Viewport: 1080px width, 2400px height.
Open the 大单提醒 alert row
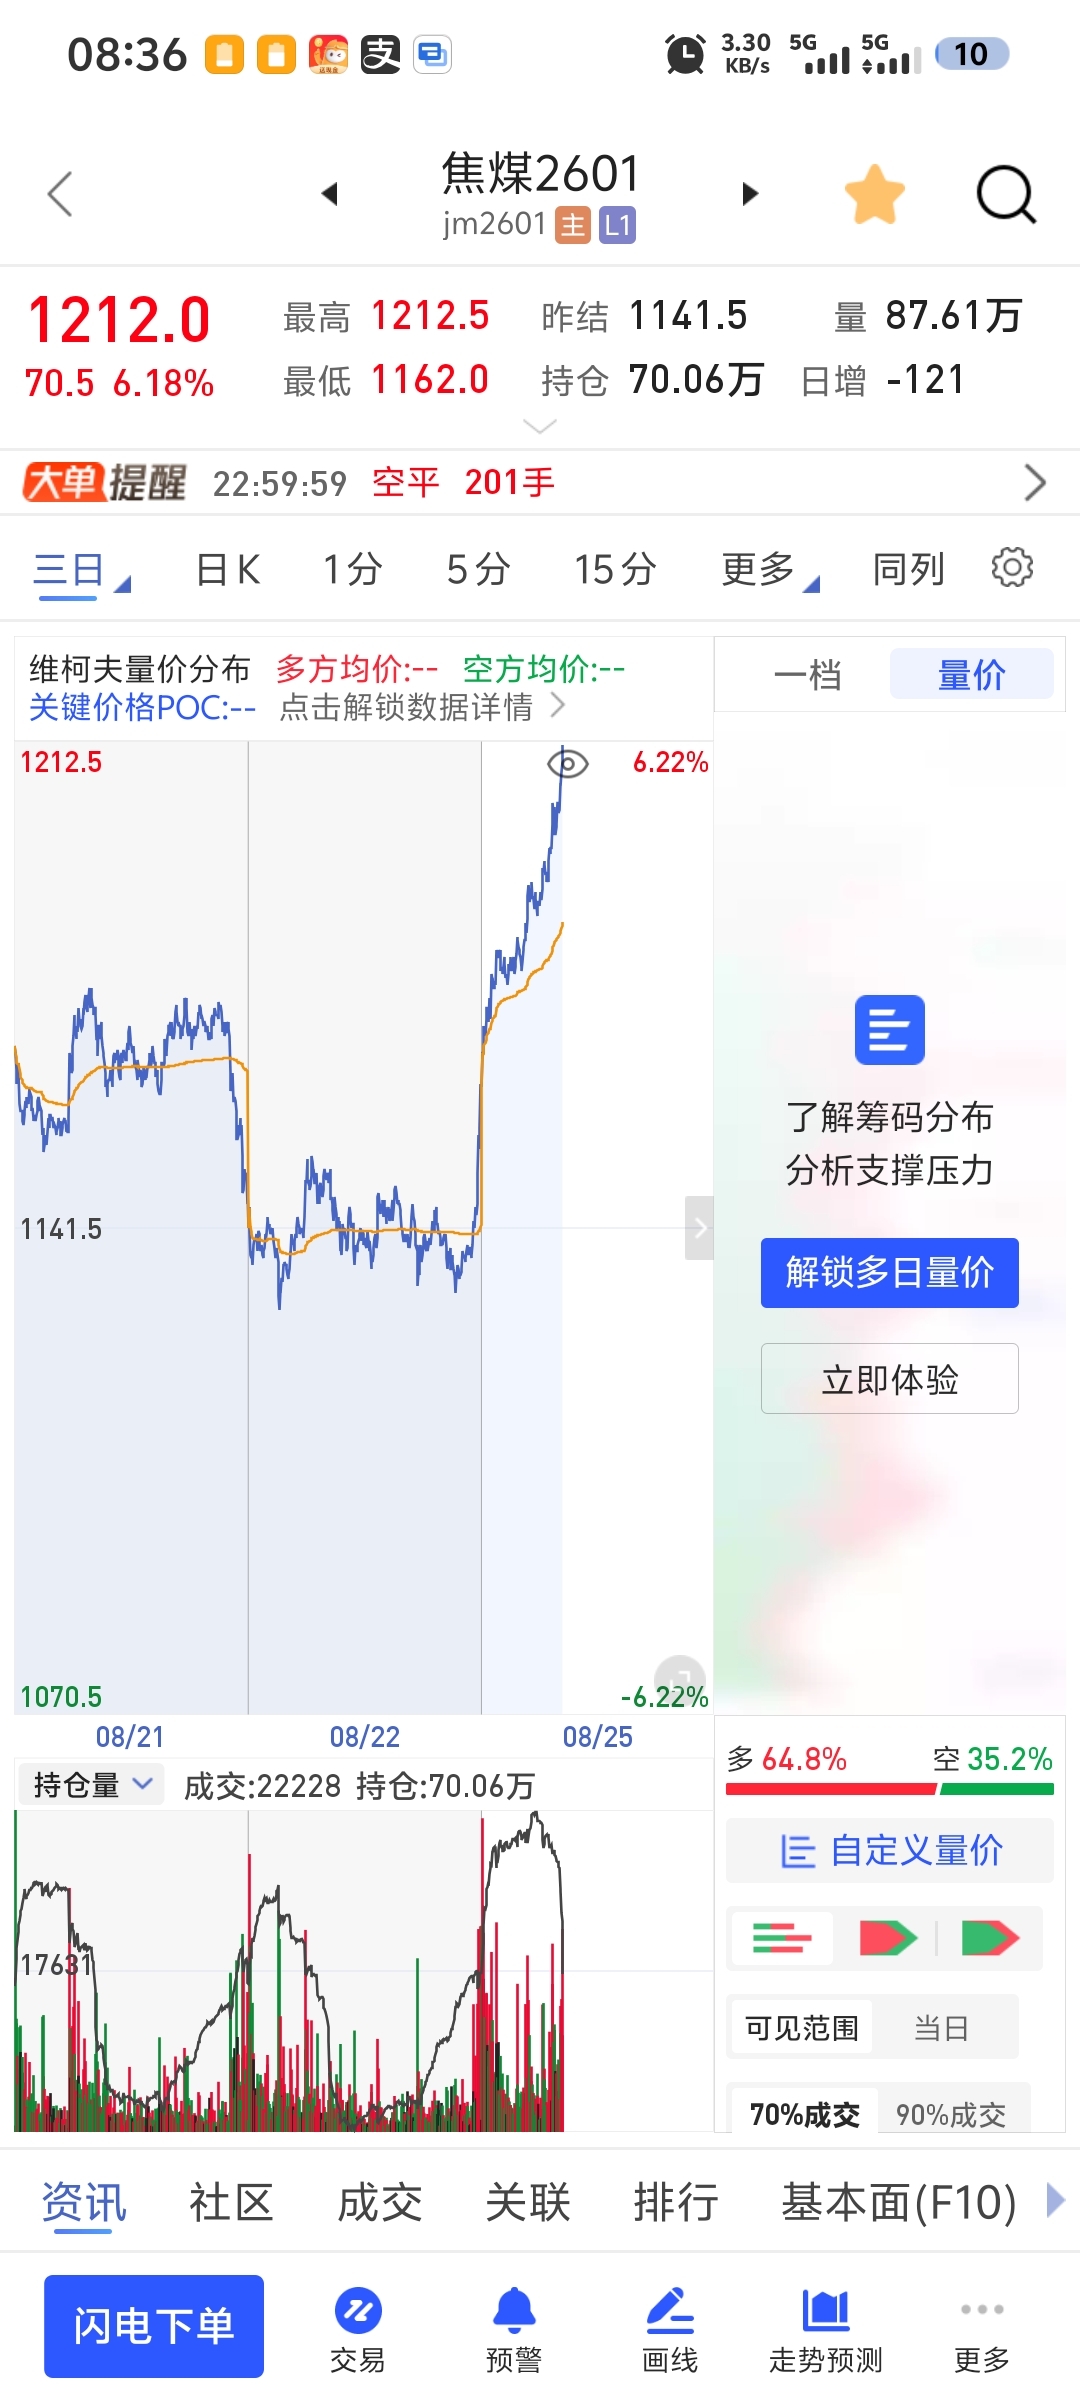click(x=540, y=483)
